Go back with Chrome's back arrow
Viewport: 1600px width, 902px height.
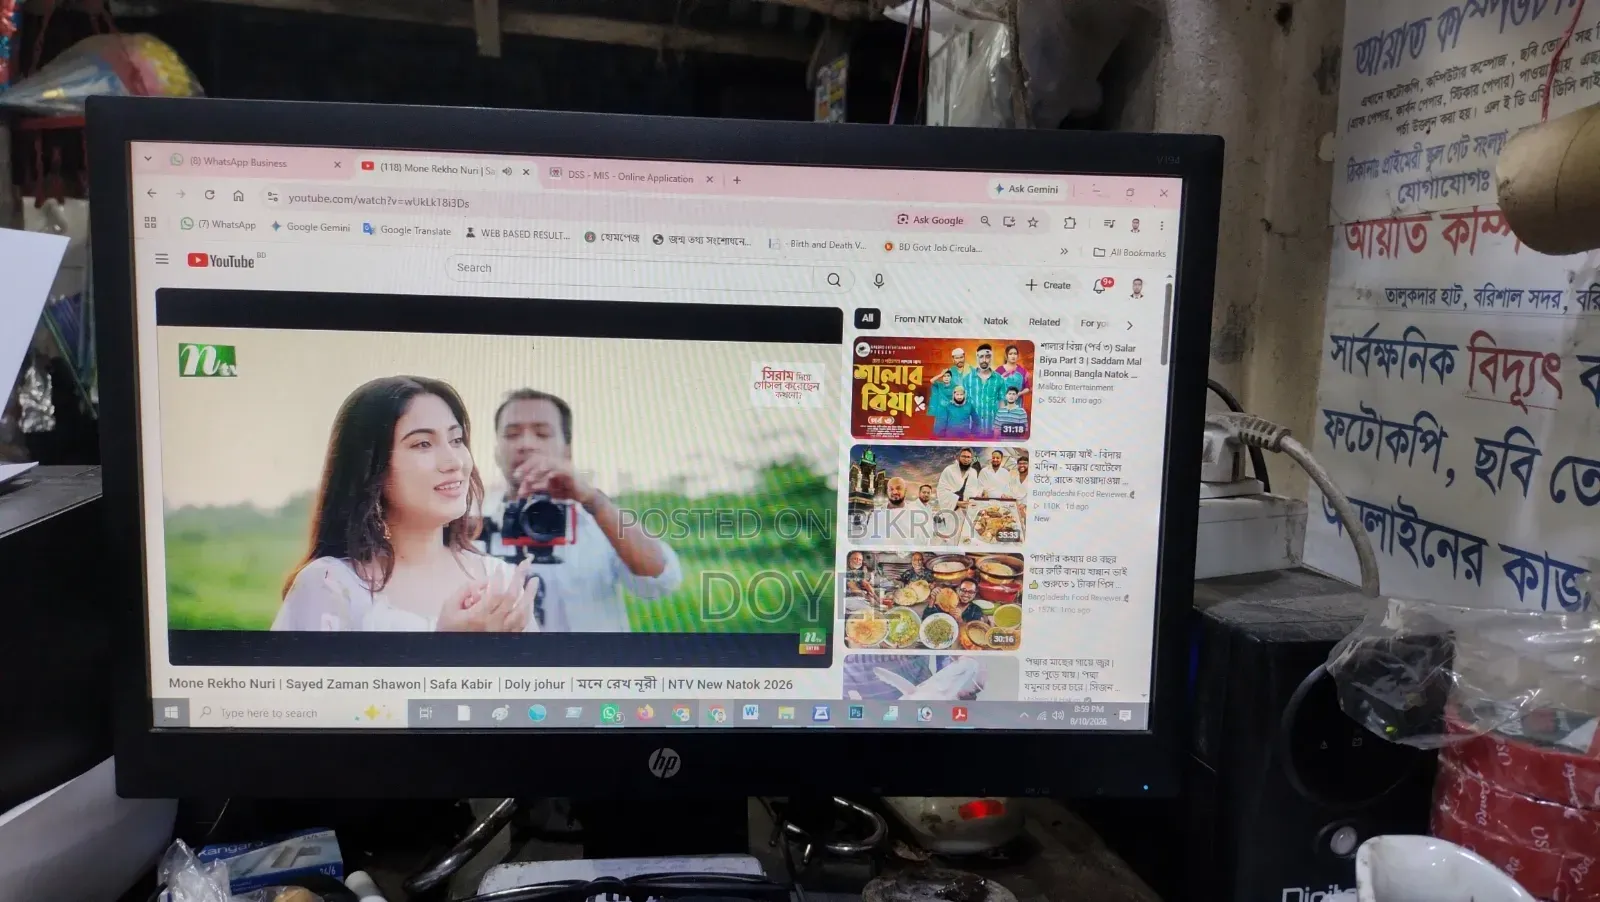(x=151, y=193)
